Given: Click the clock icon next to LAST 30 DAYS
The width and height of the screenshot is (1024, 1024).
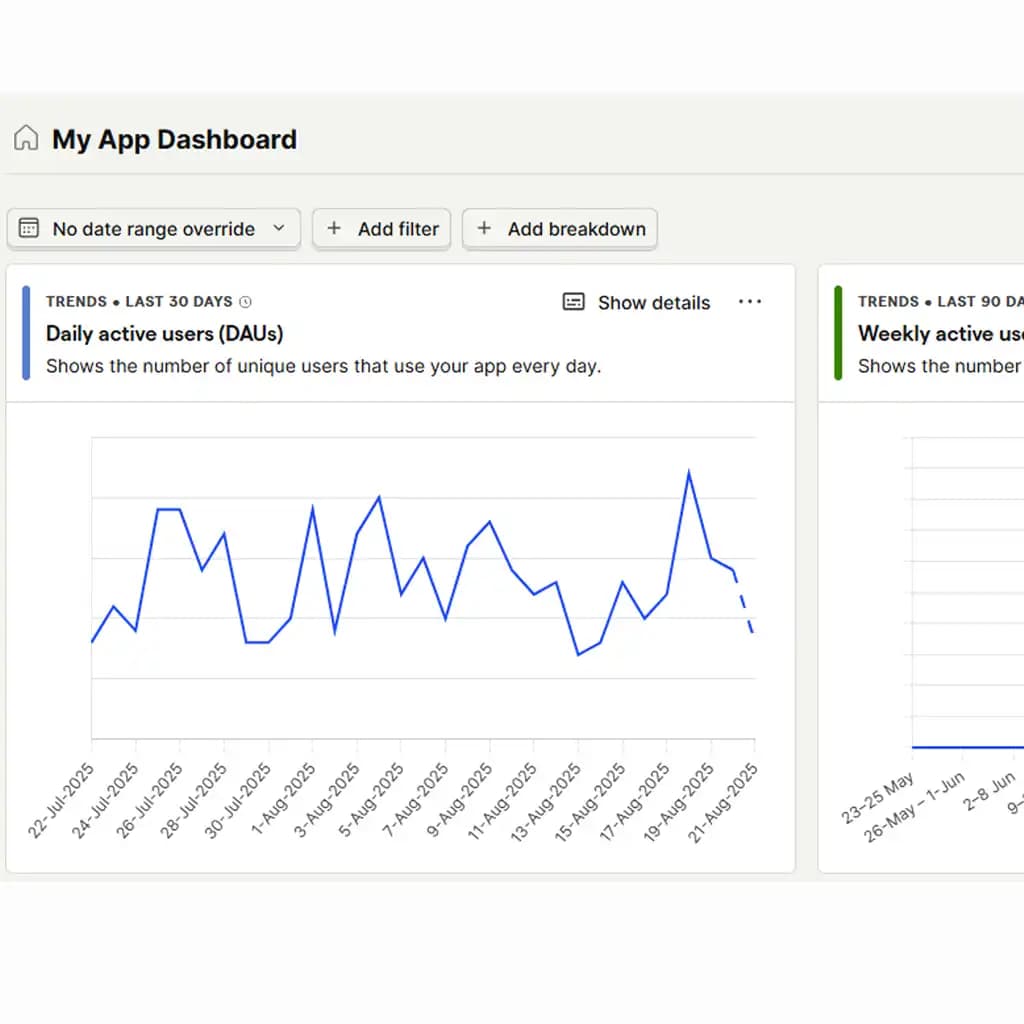Looking at the screenshot, I should (246, 302).
